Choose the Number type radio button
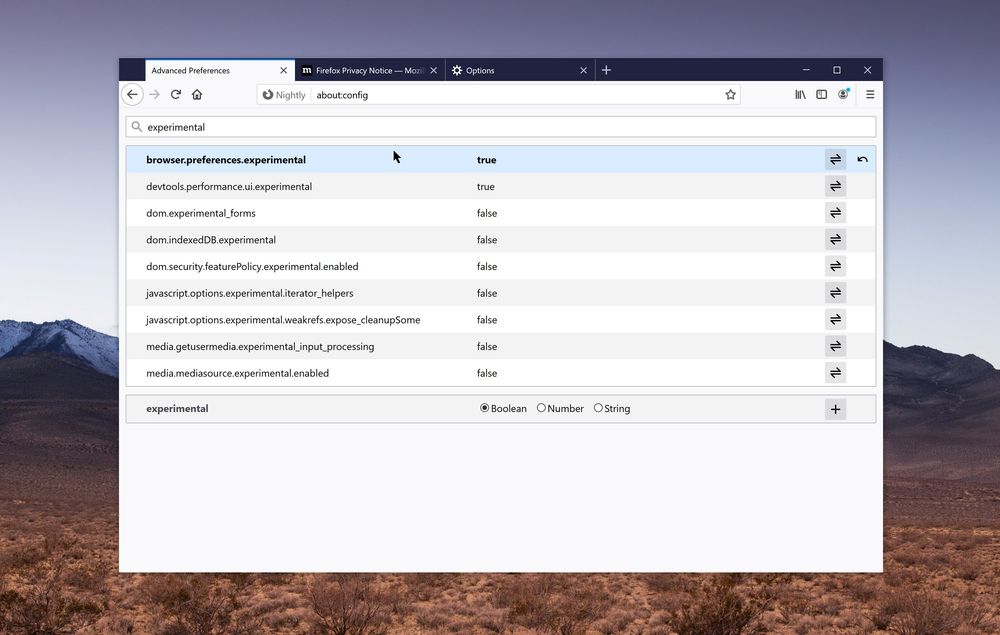 541,408
